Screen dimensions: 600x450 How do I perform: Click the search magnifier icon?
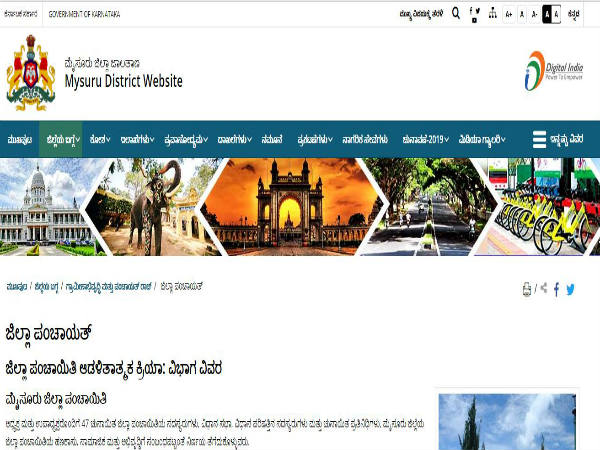(x=456, y=14)
